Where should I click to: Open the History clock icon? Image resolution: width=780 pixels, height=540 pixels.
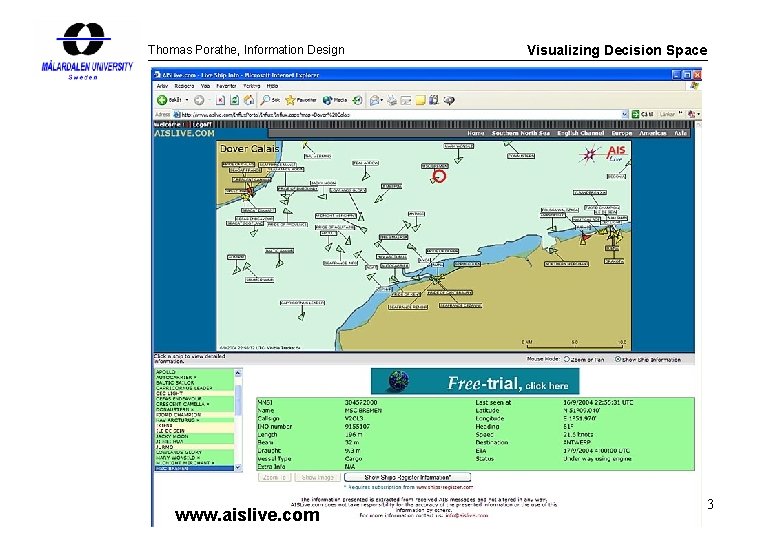click(x=357, y=100)
